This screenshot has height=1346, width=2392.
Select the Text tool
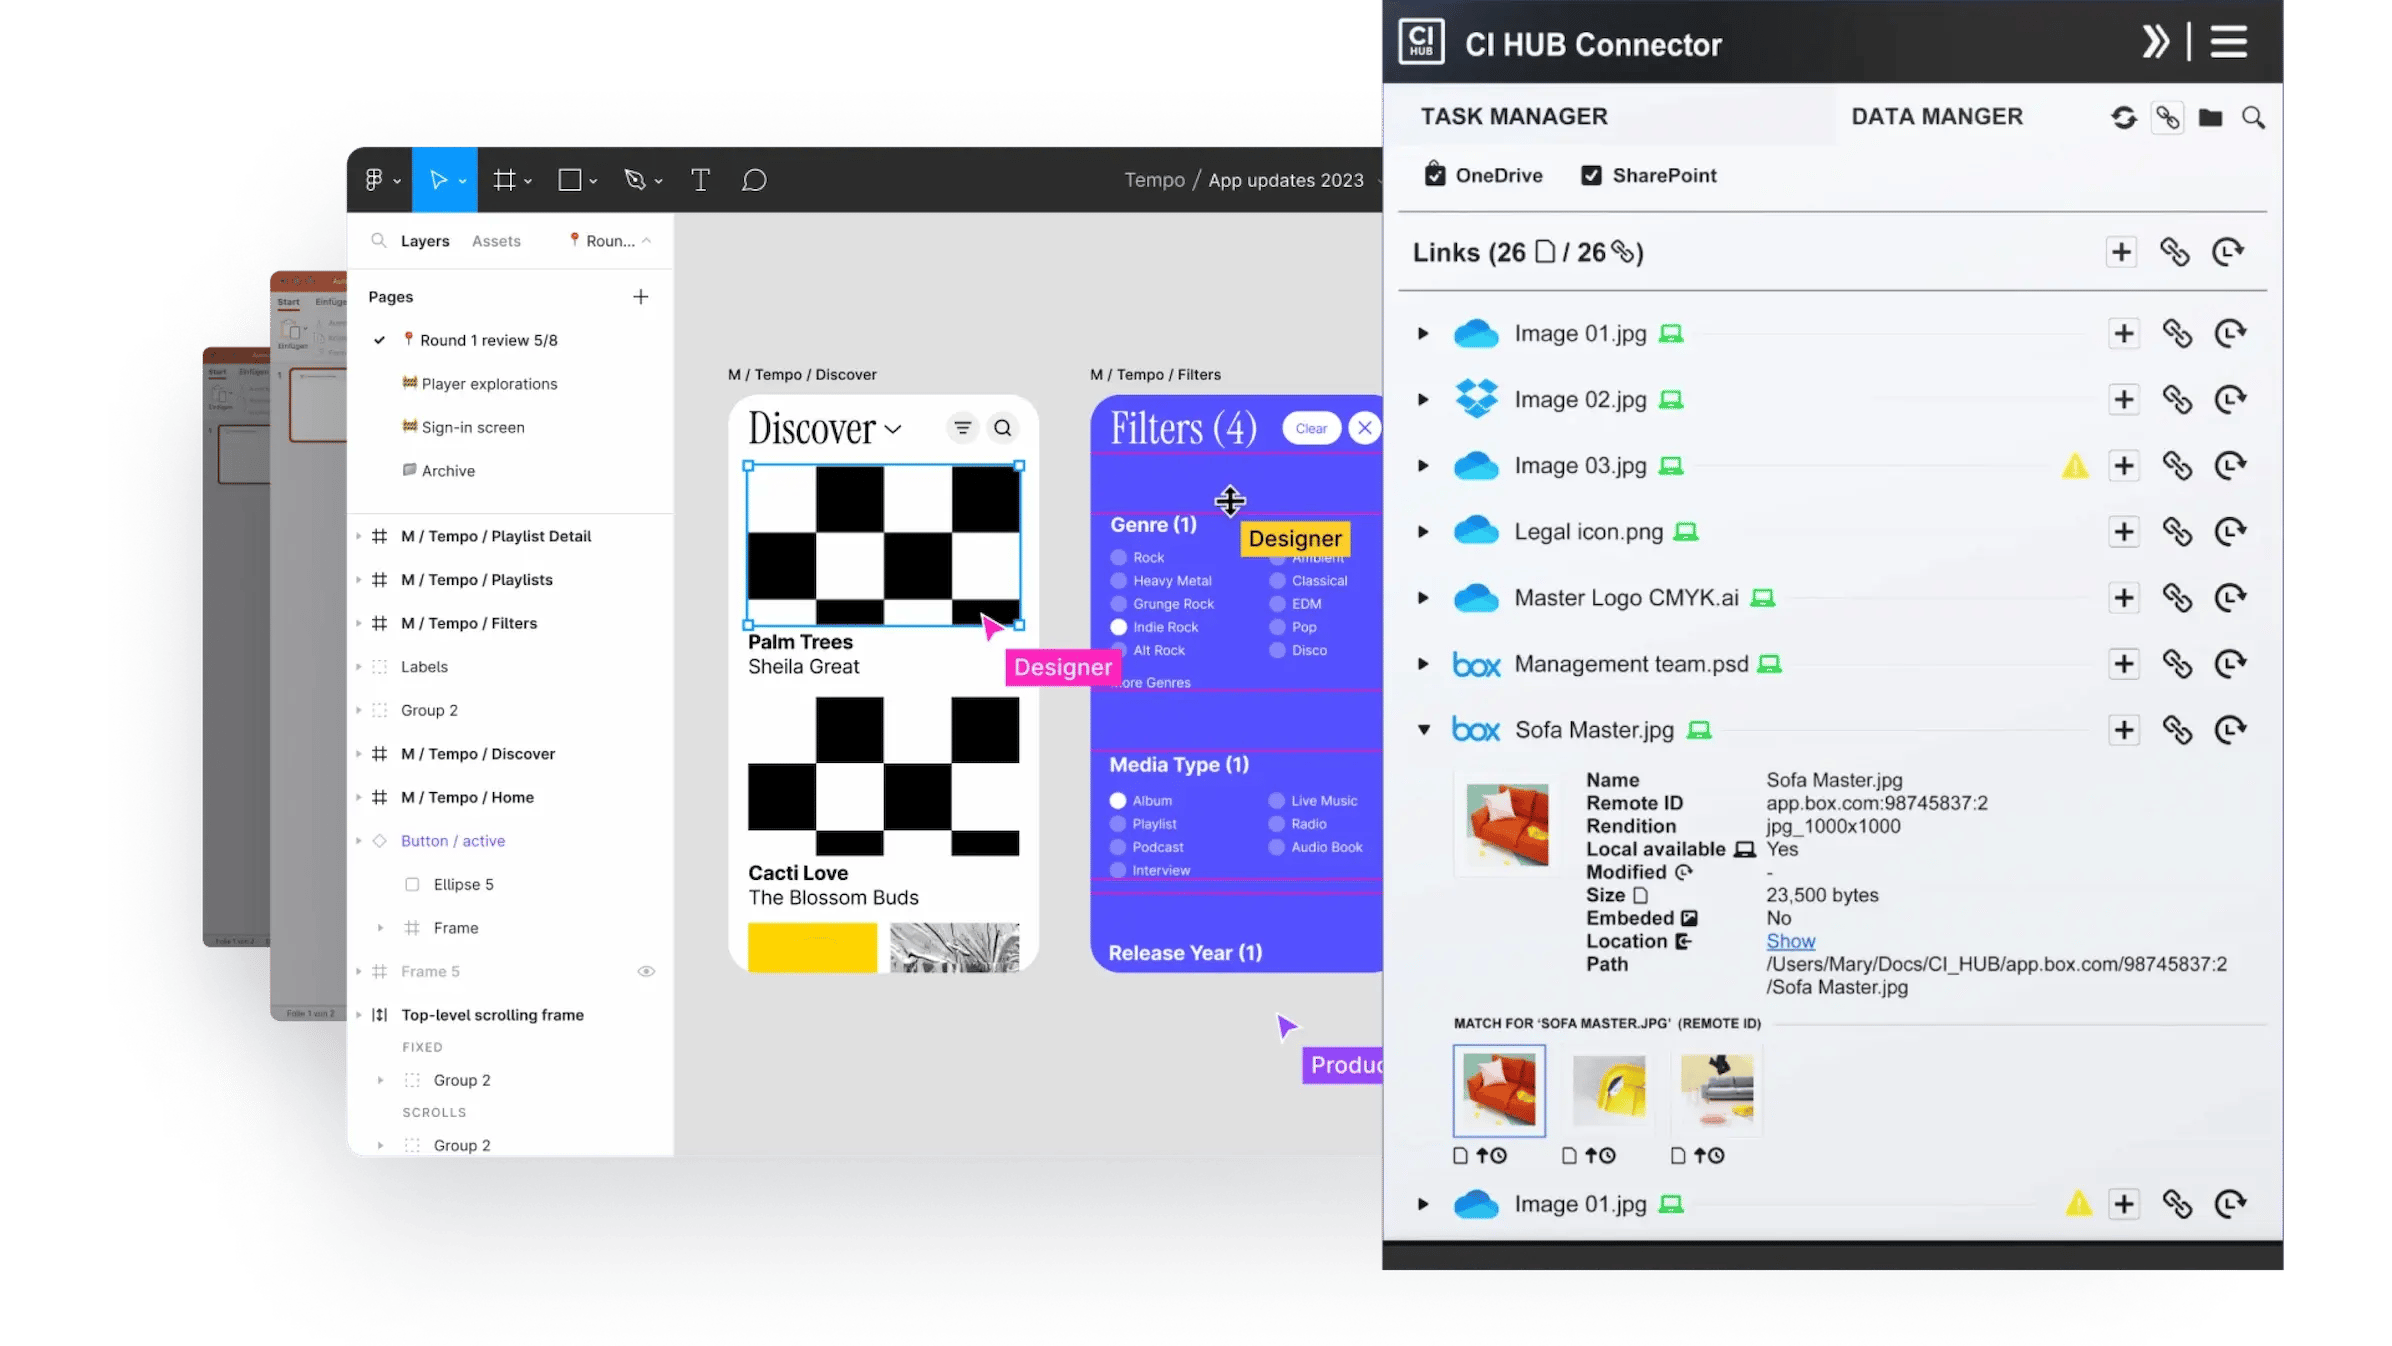coord(700,180)
